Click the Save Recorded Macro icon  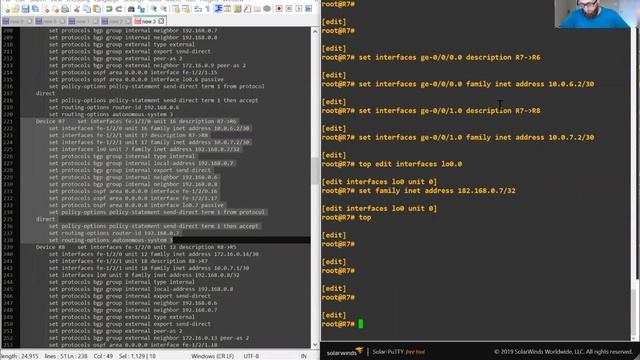coord(309,9)
